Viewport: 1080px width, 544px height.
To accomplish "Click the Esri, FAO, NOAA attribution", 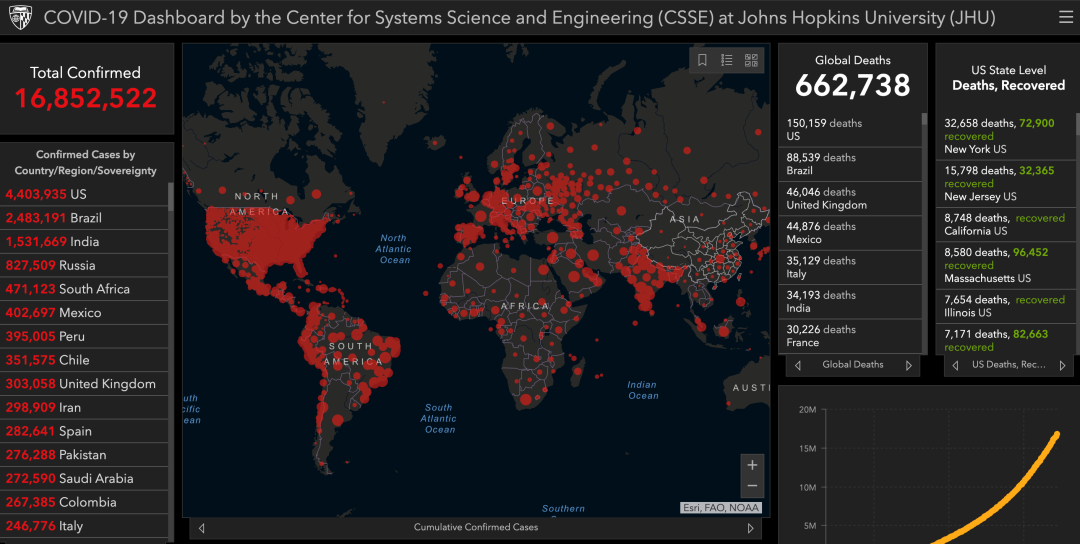I will pyautogui.click(x=720, y=507).
